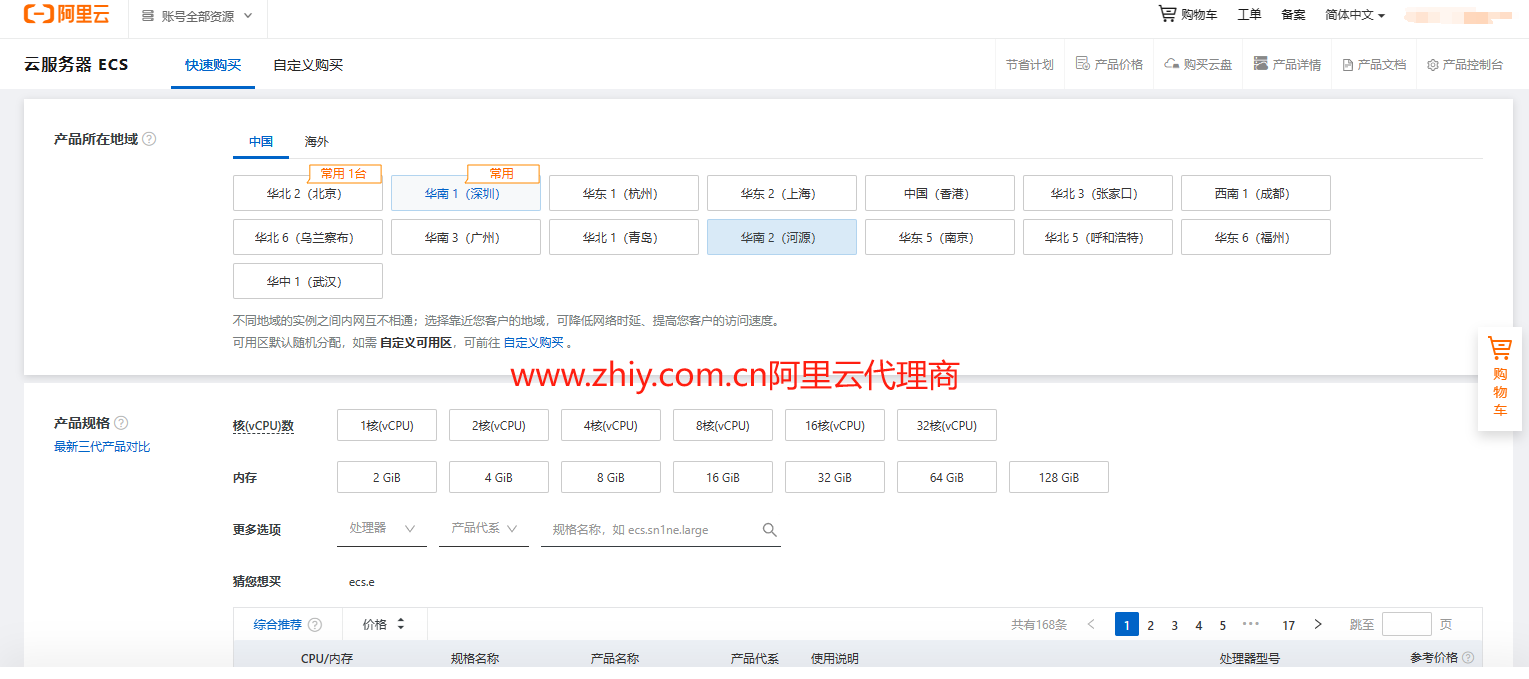Select 4核(vCPU) core count option
Viewport: 1529px width, 679px height.
click(x=610, y=426)
